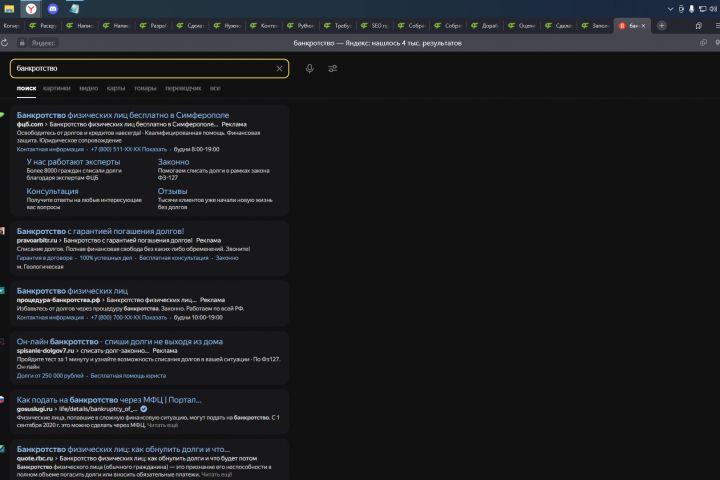The width and height of the screenshot is (720, 480).
Task: Open the notepad app in taskbar
Action: 74,8
